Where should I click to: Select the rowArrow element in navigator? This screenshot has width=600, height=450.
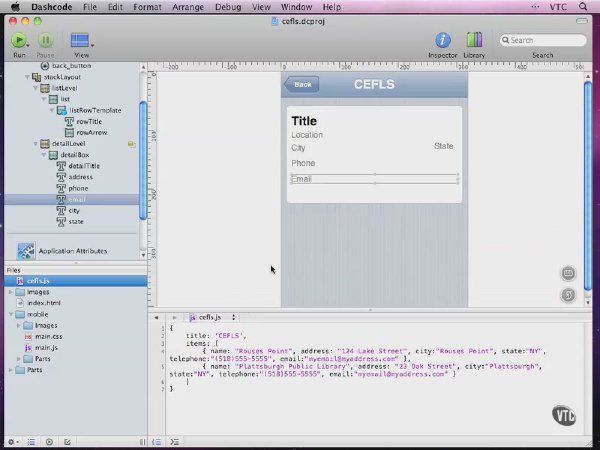tap(91, 132)
